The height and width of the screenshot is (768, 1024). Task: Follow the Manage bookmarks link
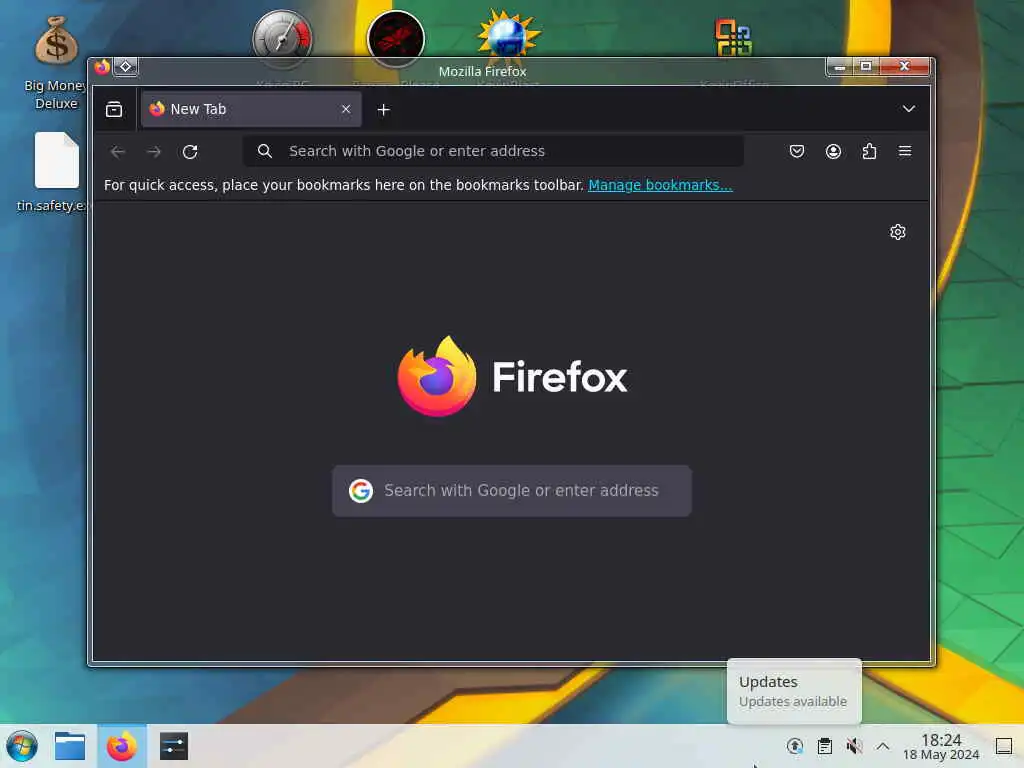[660, 185]
